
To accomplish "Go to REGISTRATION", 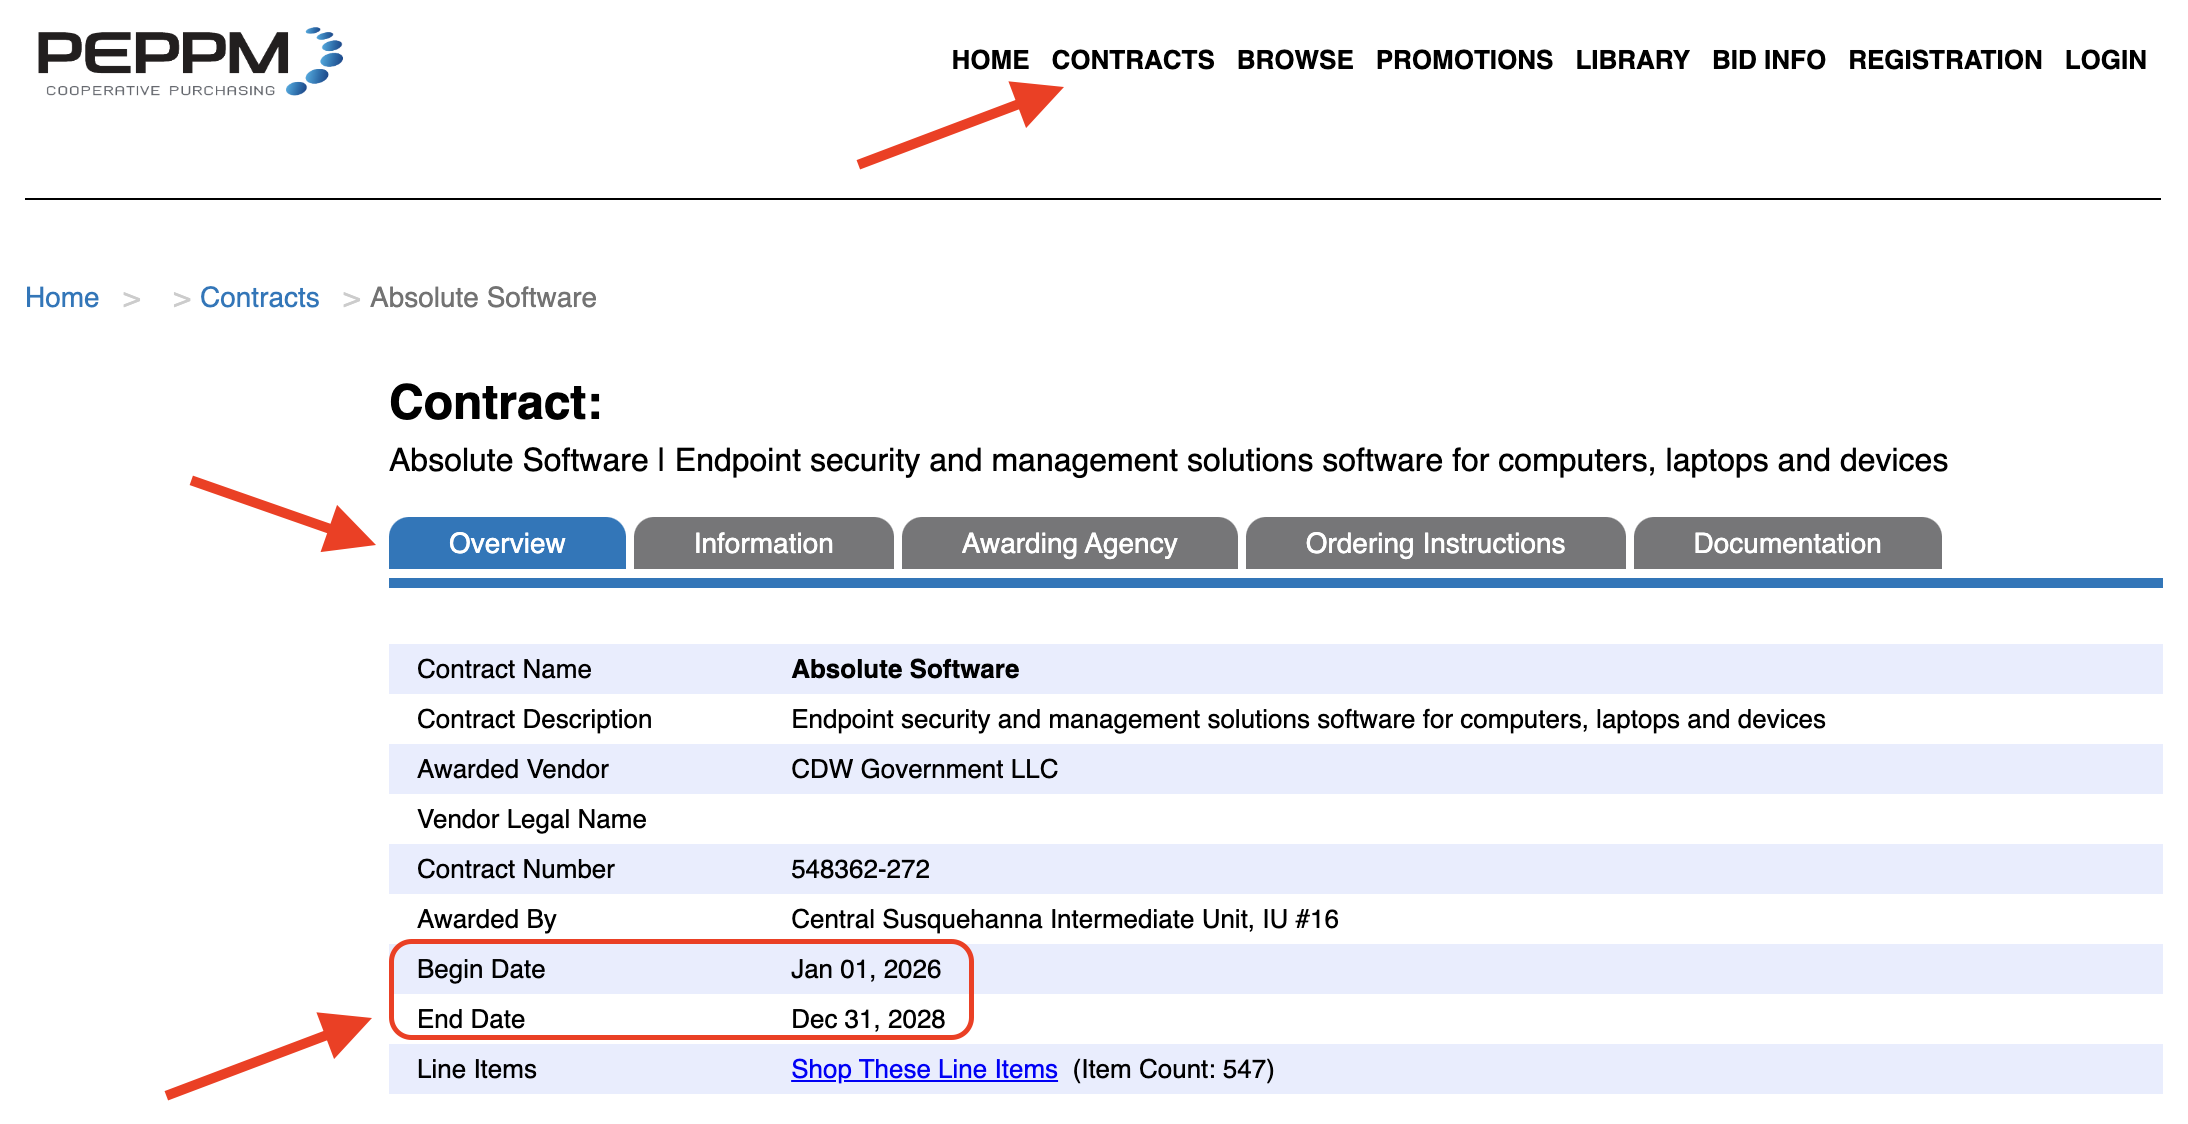I will (x=1945, y=60).
